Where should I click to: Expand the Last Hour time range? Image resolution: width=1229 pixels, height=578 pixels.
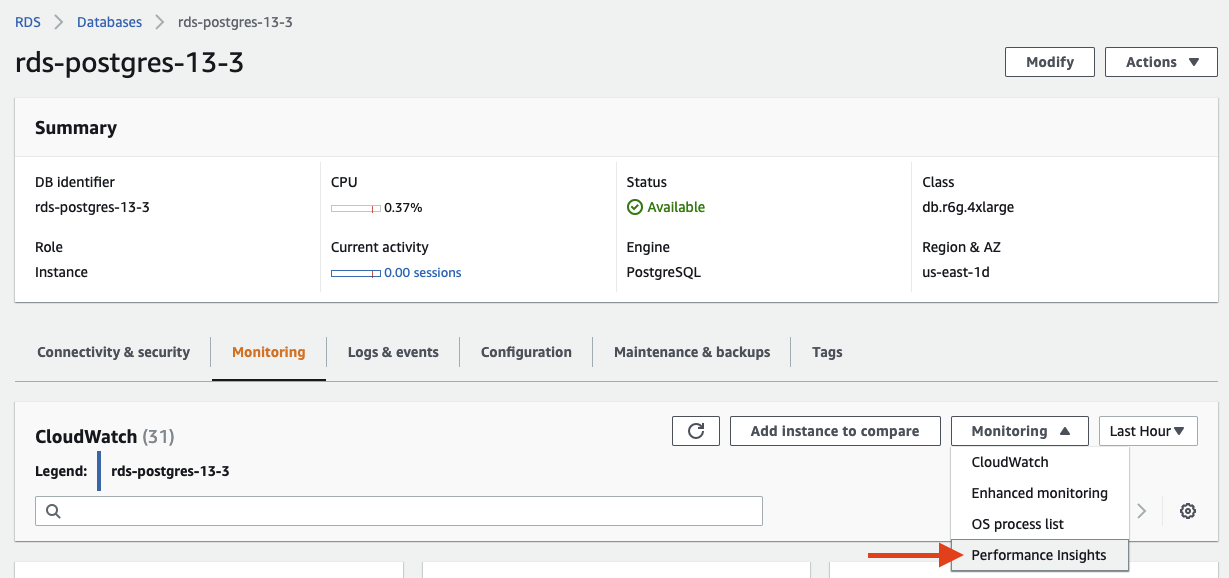coord(1147,431)
